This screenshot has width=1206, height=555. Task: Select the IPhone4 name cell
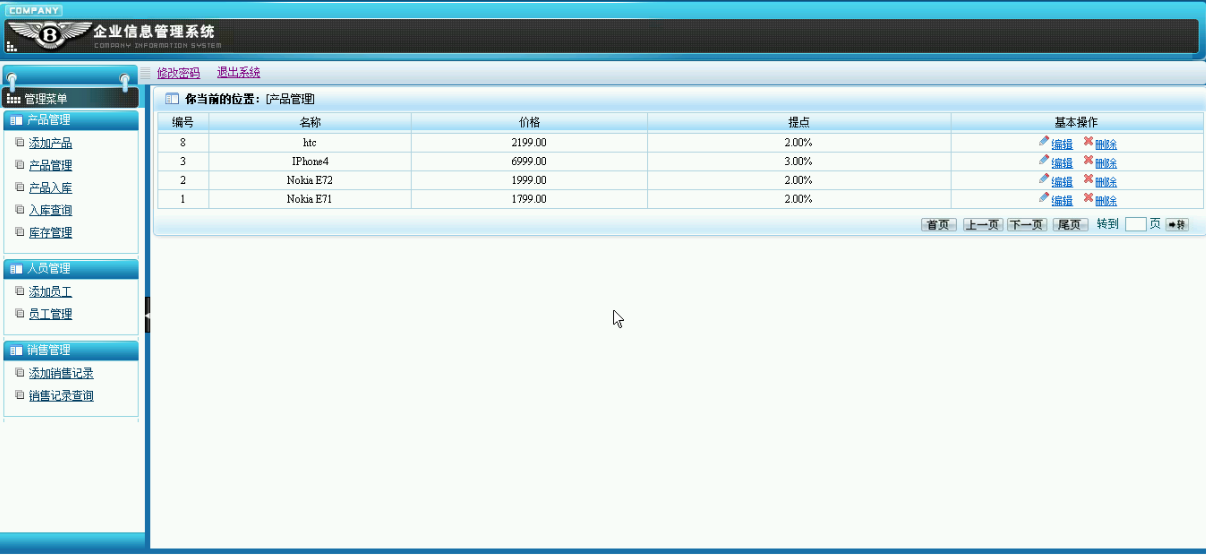[310, 161]
